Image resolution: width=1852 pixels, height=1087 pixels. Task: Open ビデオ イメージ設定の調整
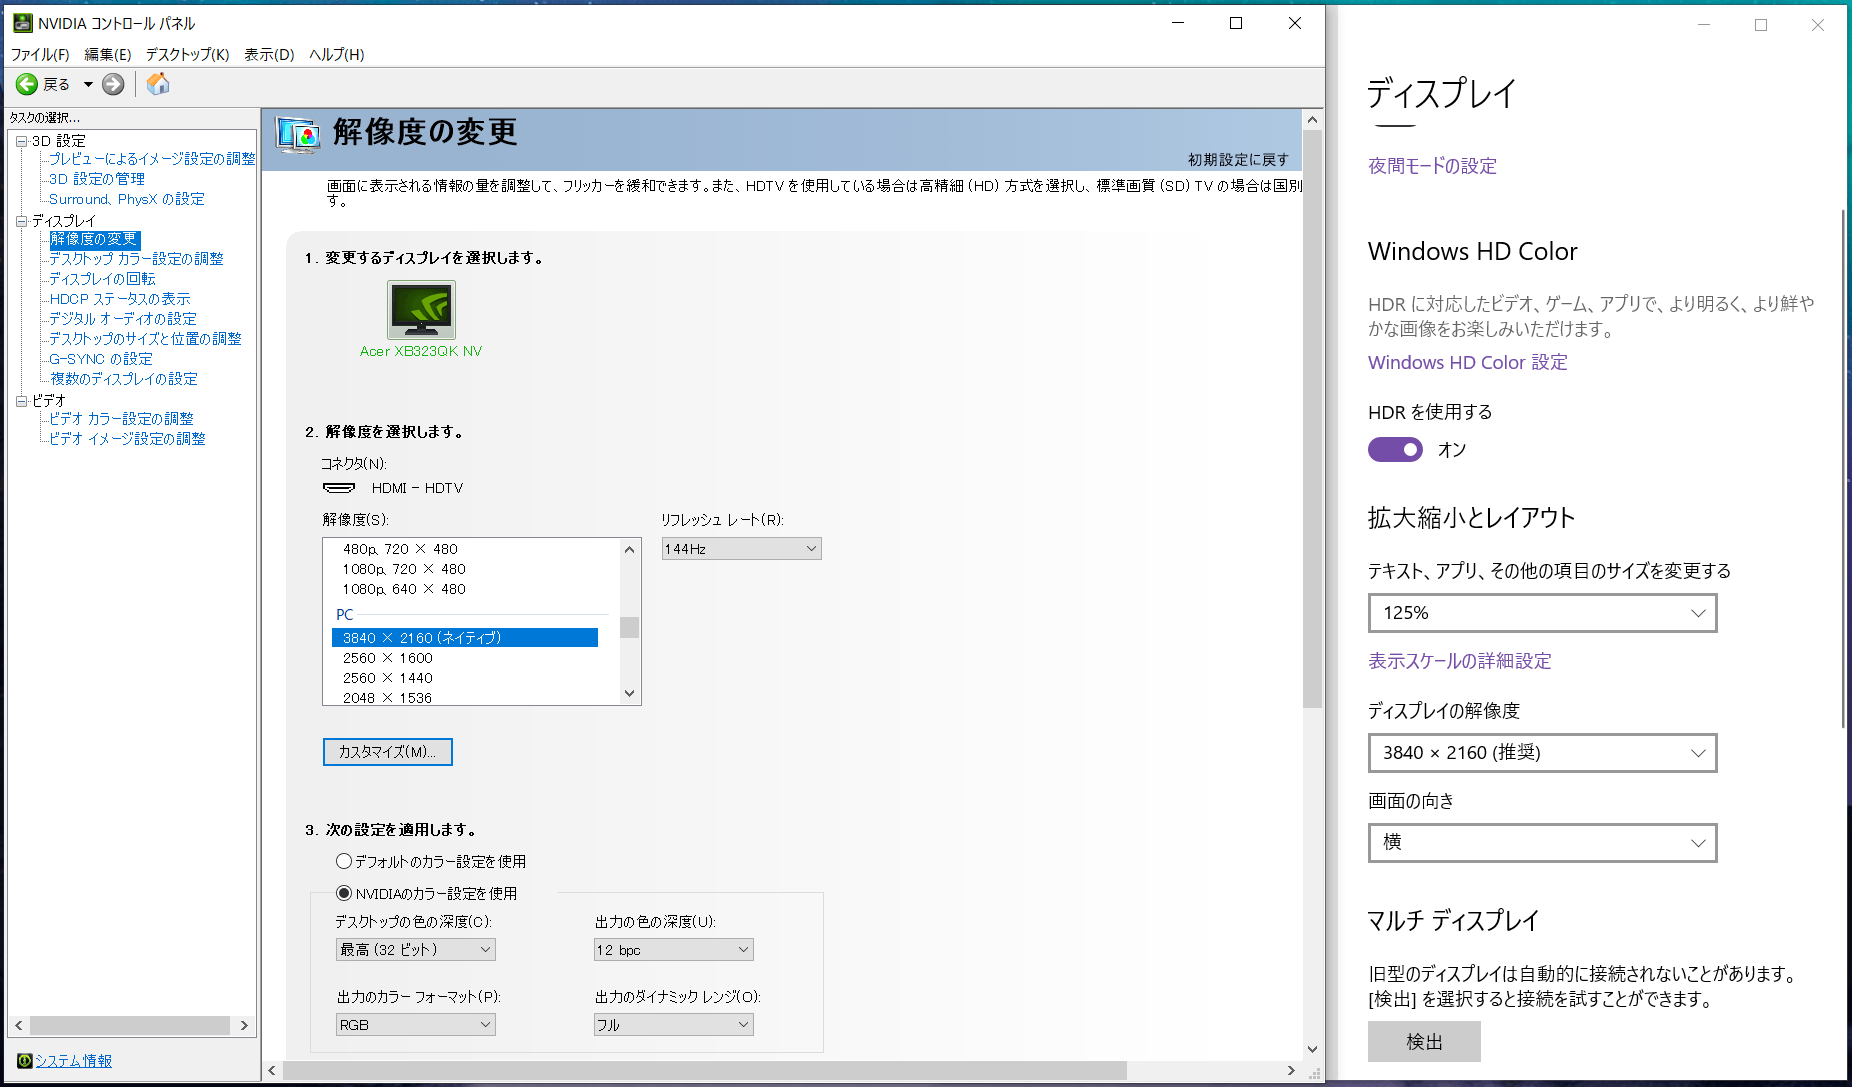(x=127, y=439)
